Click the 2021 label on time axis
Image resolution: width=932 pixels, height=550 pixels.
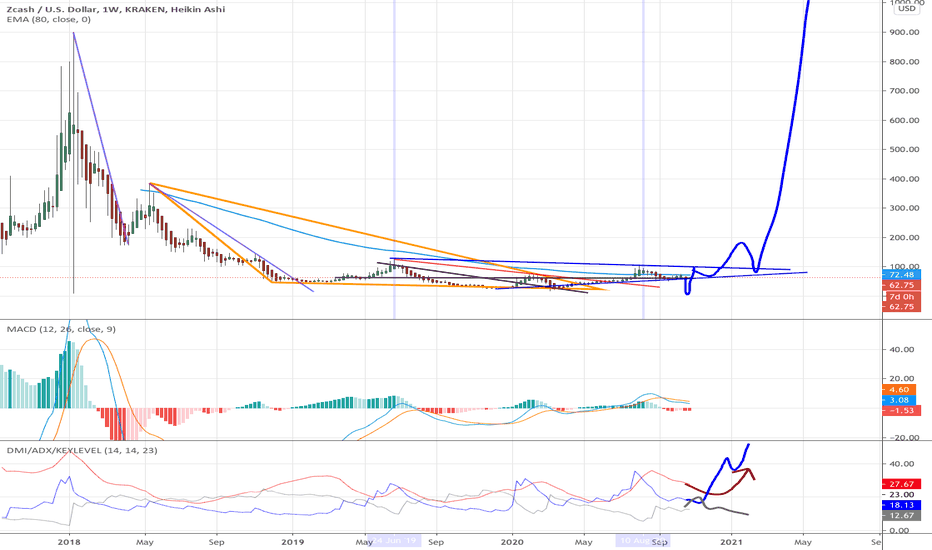[731, 542]
